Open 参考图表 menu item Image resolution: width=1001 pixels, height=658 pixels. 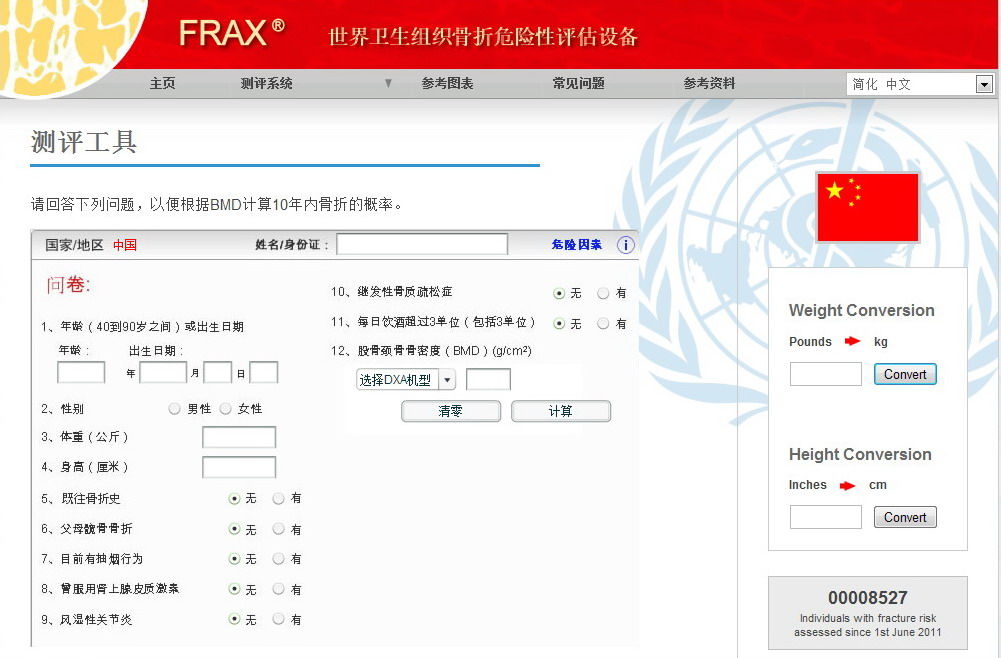(447, 83)
